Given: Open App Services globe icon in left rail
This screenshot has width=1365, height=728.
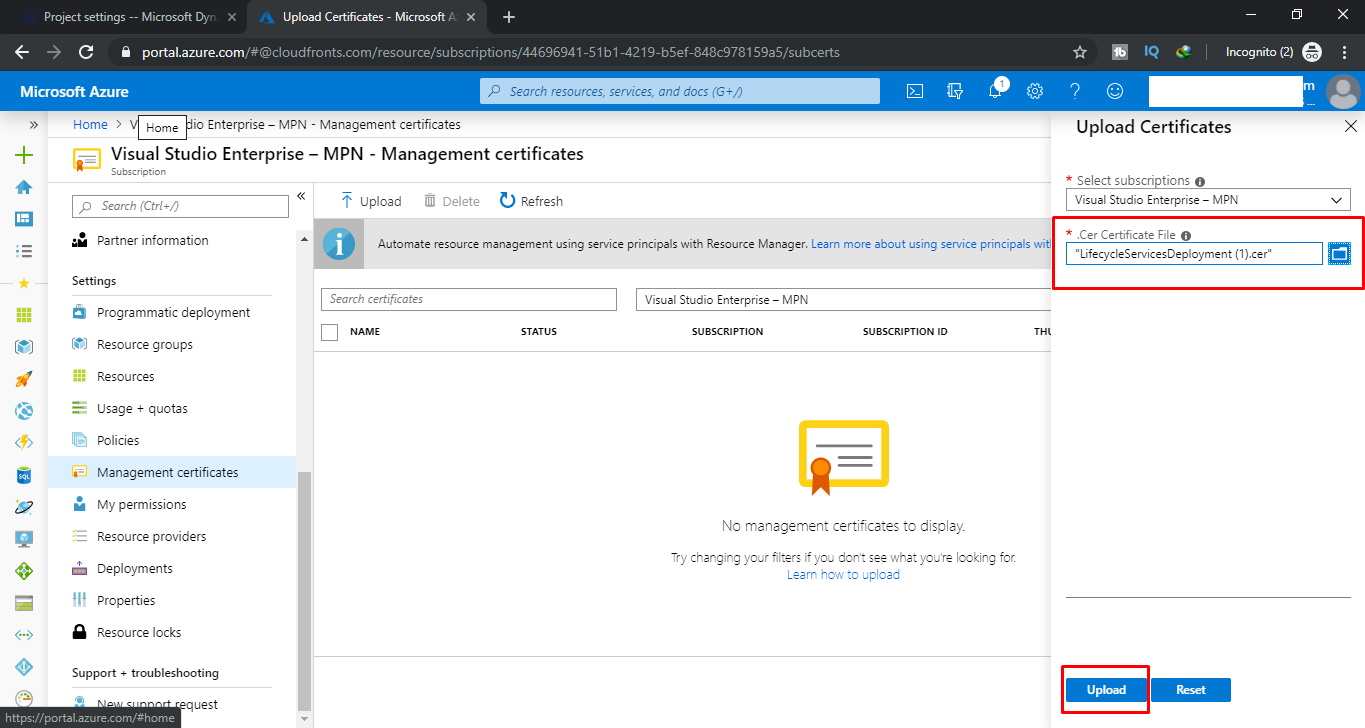Looking at the screenshot, I should pyautogui.click(x=24, y=411).
